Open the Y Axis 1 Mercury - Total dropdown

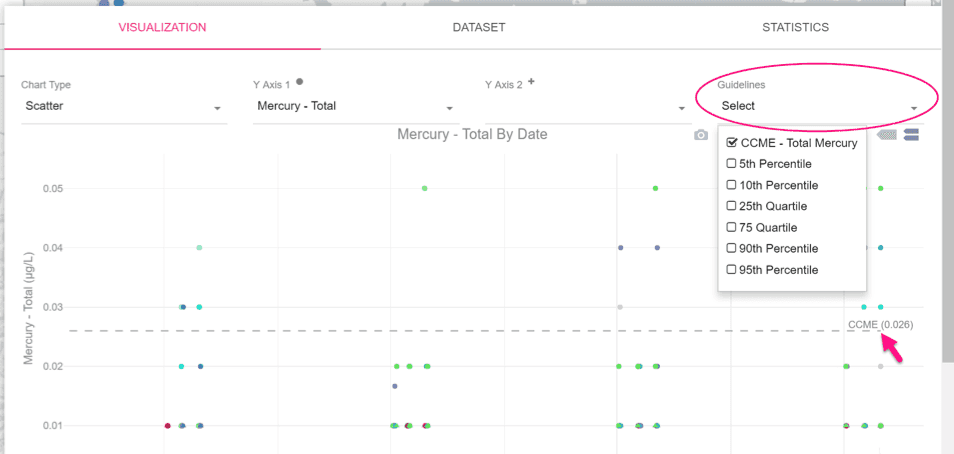[356, 107]
